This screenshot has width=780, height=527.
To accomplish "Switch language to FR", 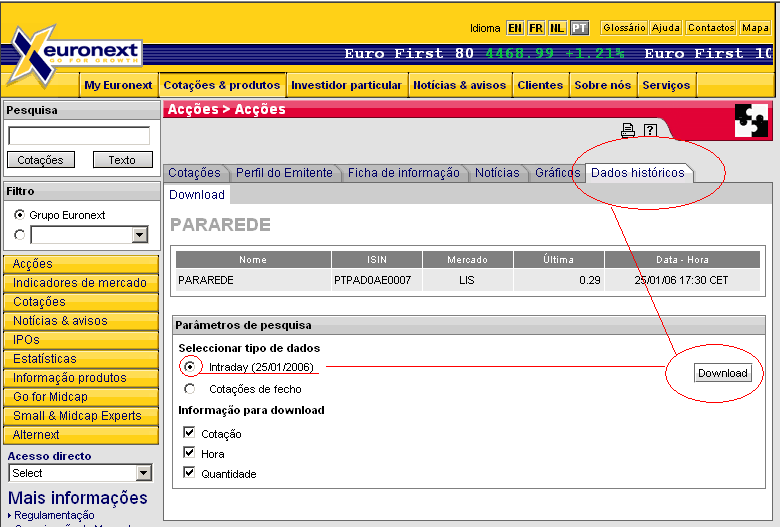I will click(536, 28).
